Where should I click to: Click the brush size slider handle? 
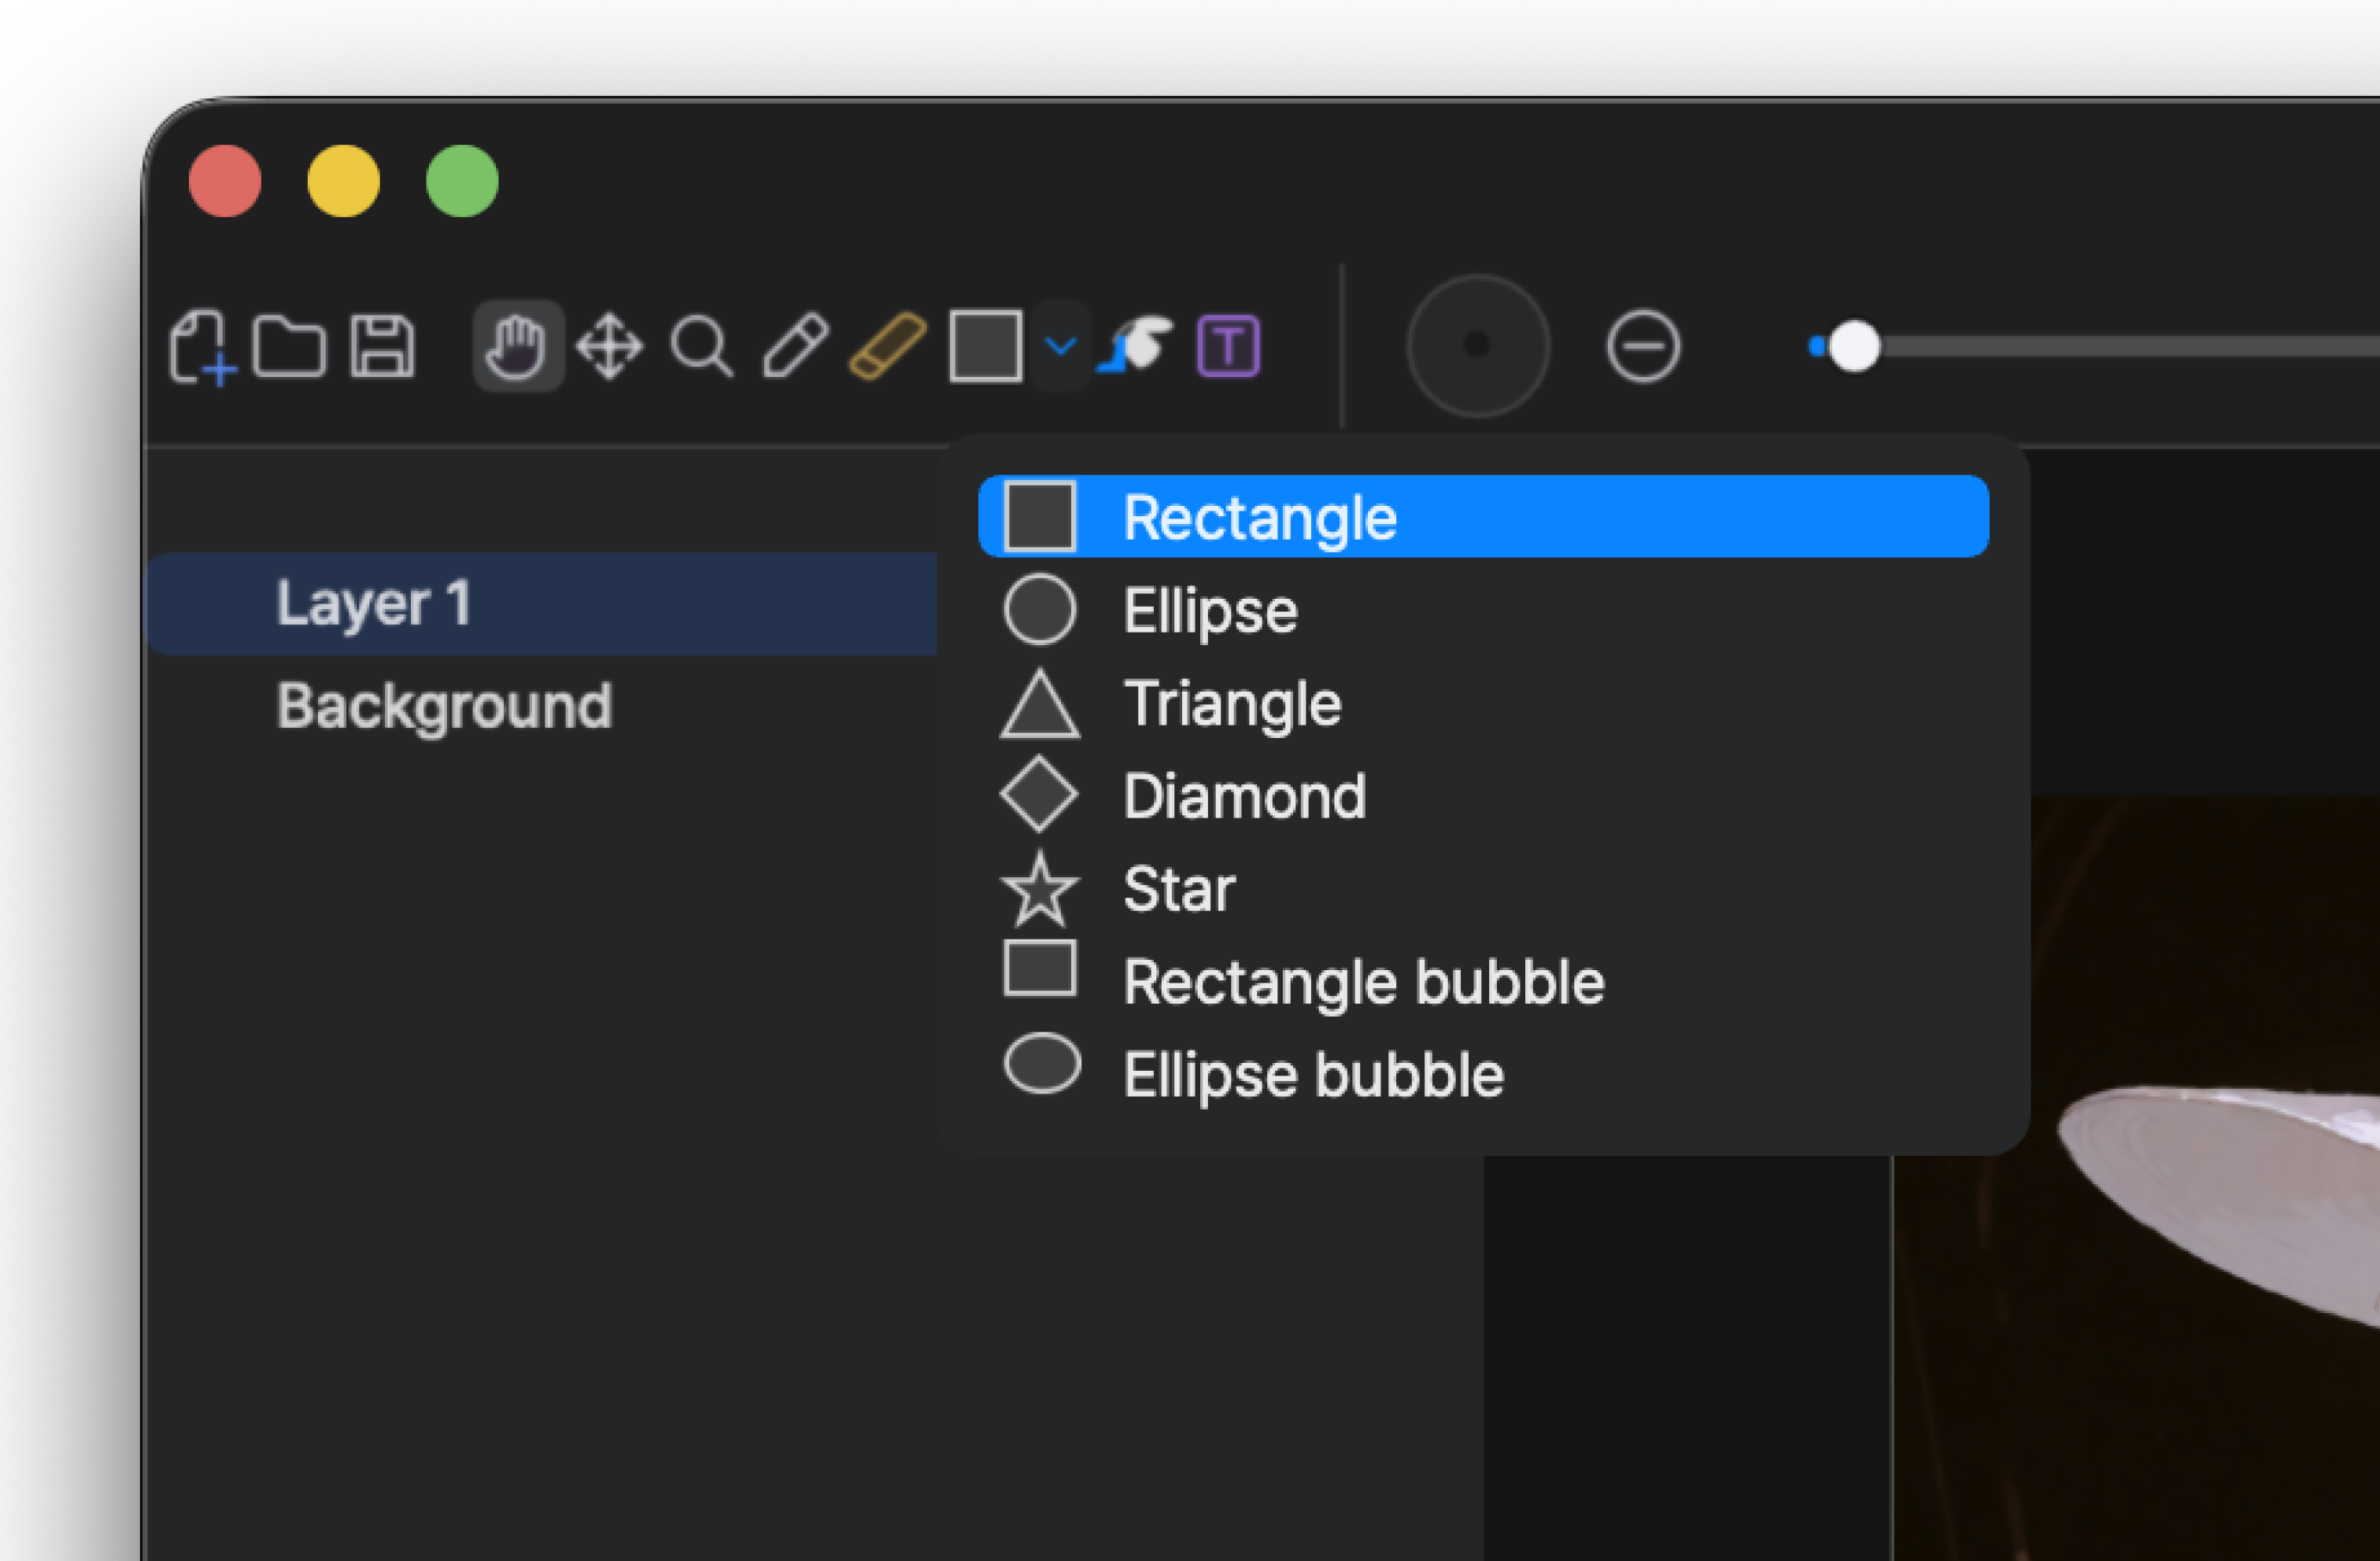coord(1854,346)
